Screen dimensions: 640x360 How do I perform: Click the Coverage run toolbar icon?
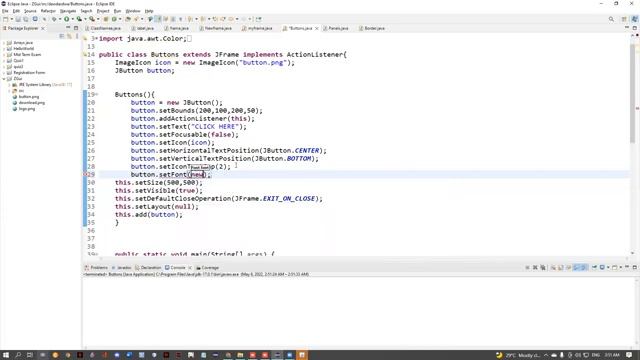tap(79, 19)
